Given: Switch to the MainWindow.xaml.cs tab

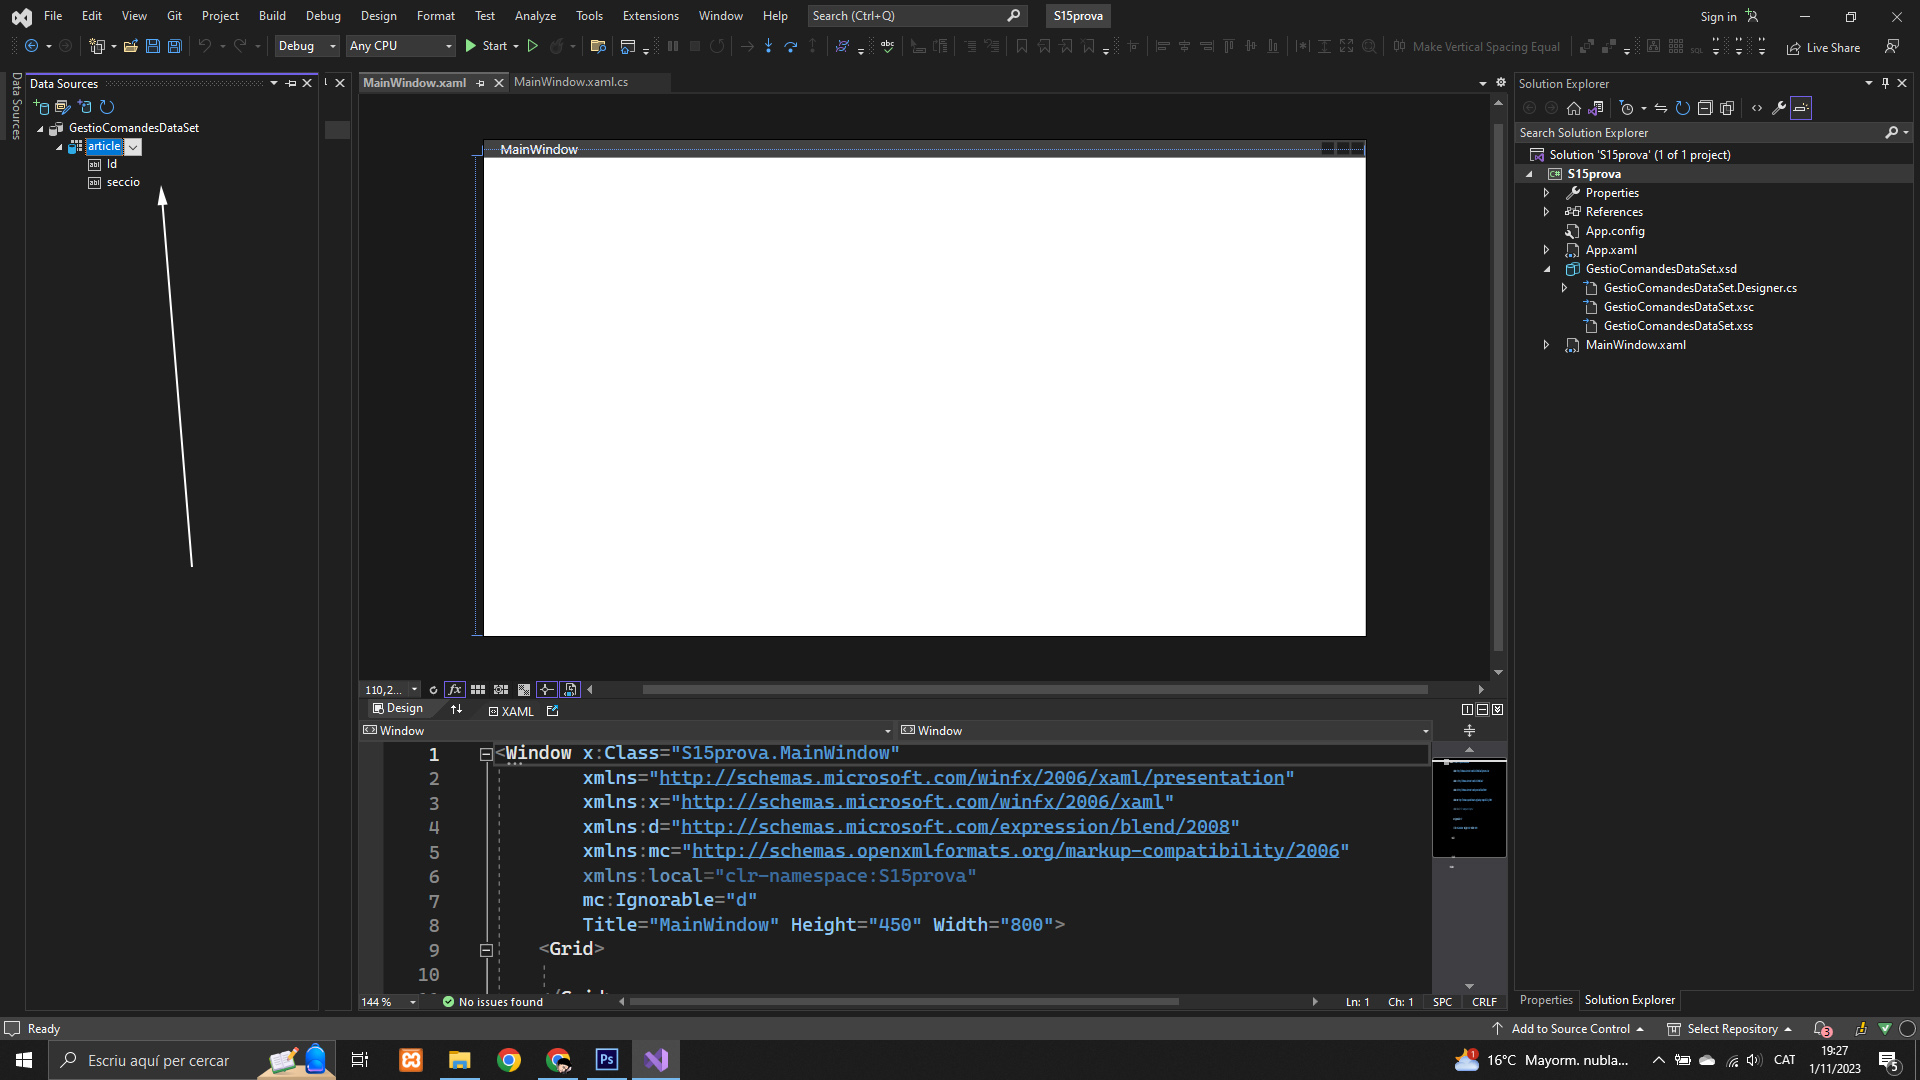Looking at the screenshot, I should tap(571, 82).
